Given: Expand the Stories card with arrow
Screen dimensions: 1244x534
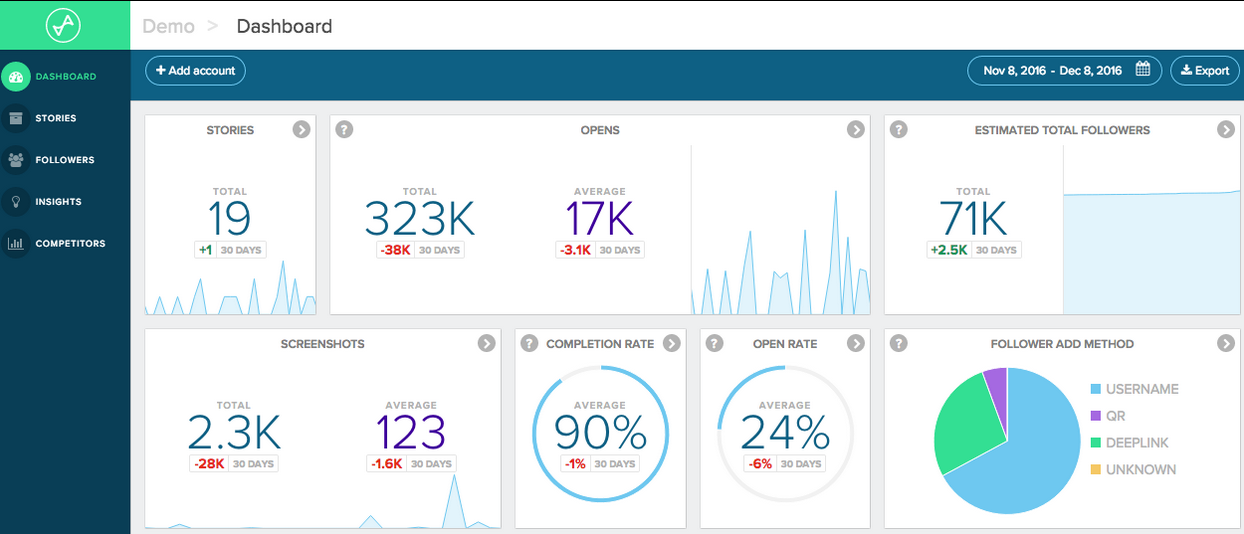Looking at the screenshot, I should point(301,130).
